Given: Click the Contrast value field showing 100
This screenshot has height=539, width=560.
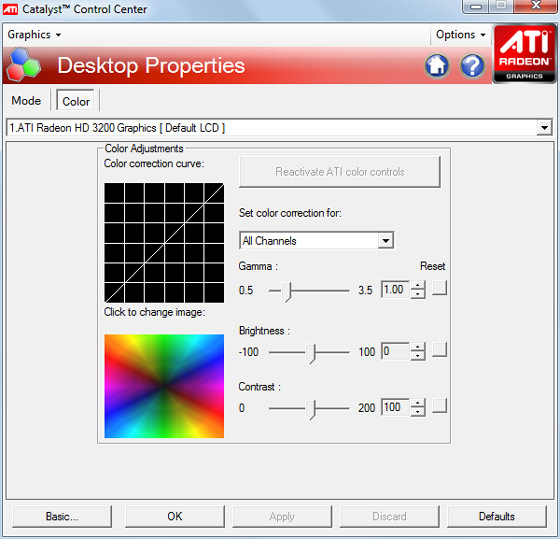Looking at the screenshot, I should tap(395, 407).
